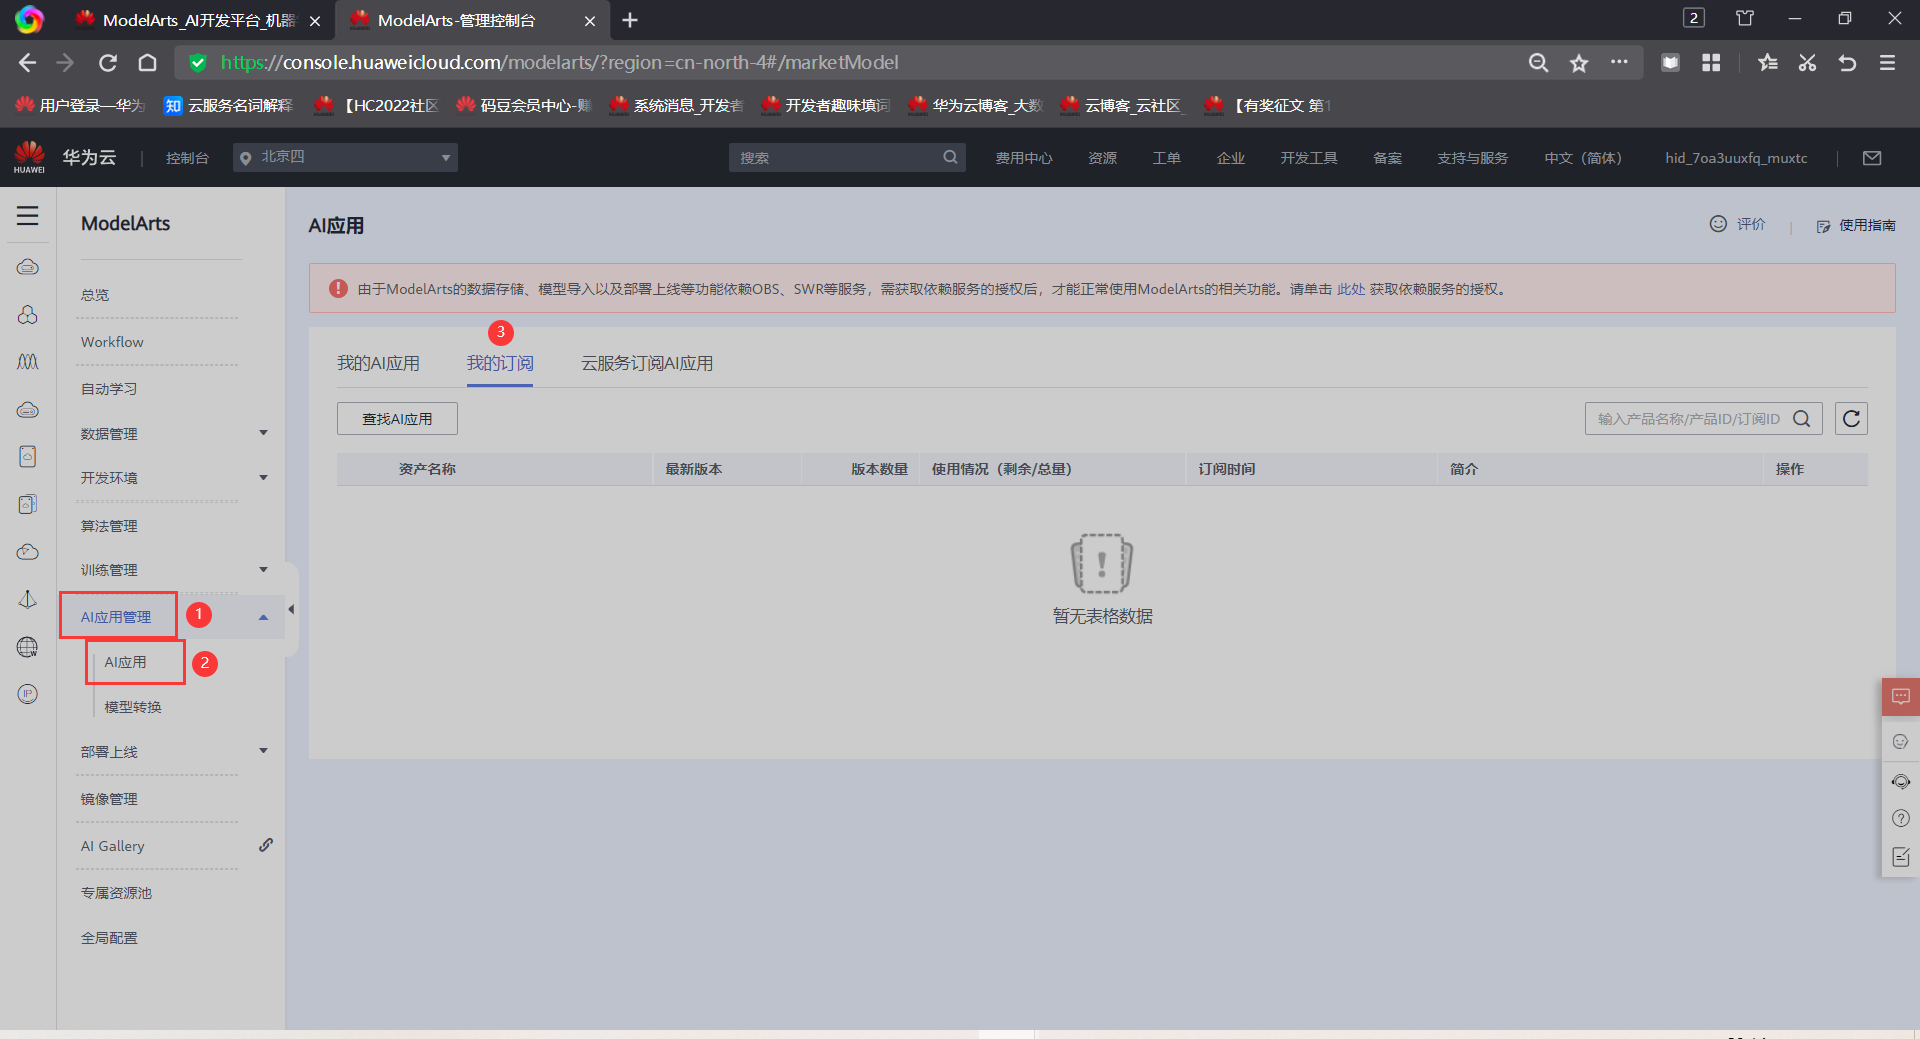
Task: Open the region selector 北京四 dropdown
Action: [346, 157]
